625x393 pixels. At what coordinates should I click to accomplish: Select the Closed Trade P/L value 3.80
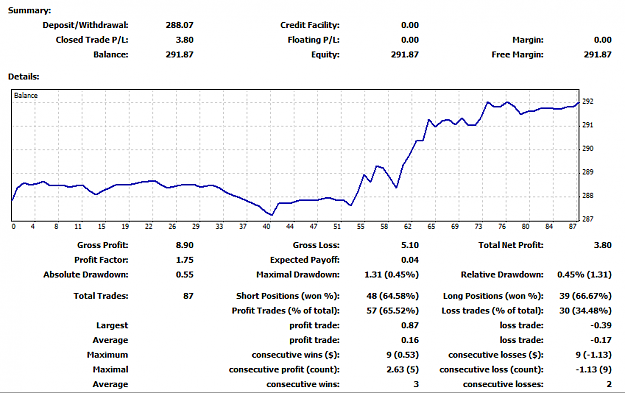tap(185, 40)
